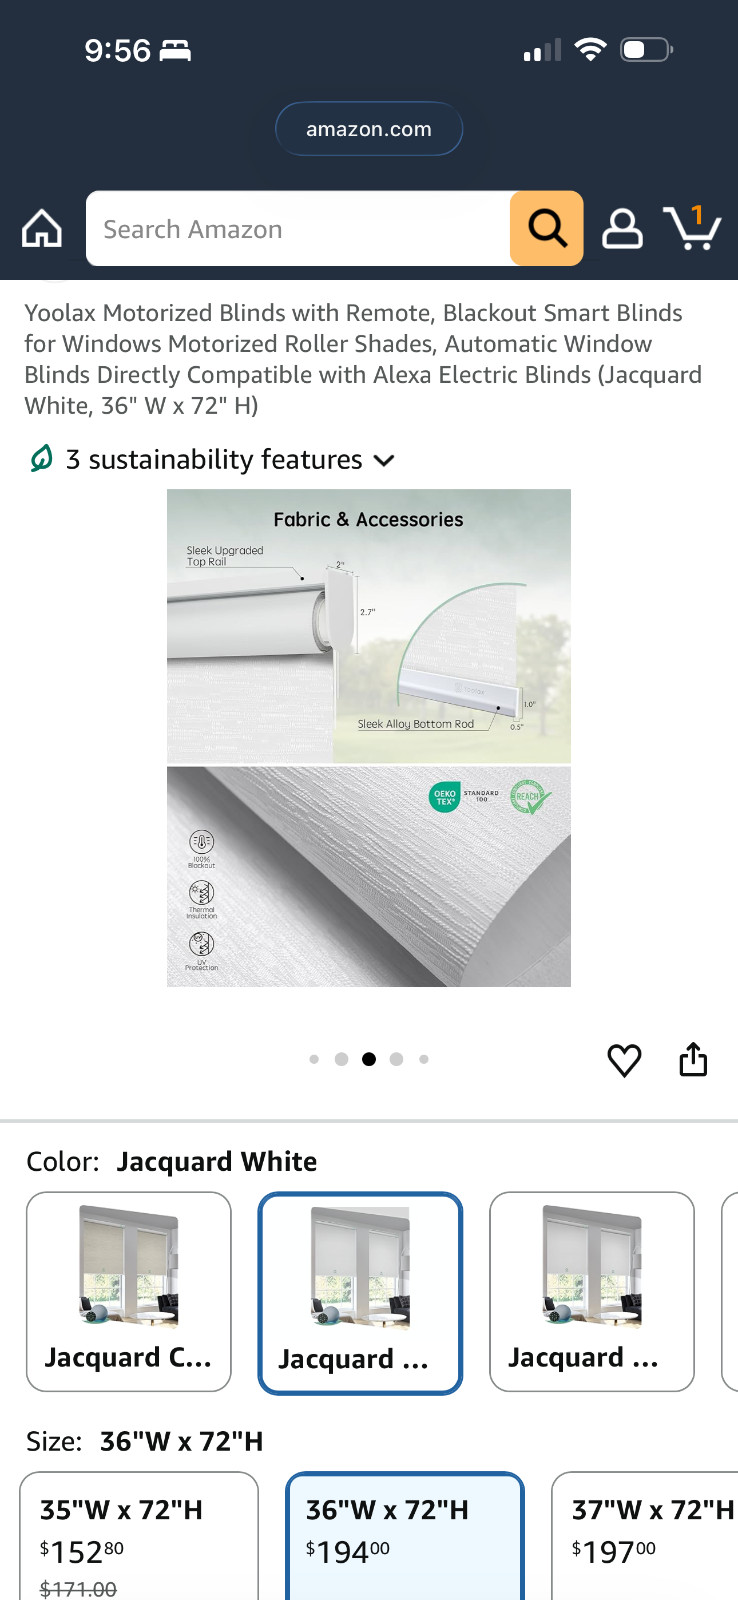Tap the orange search magnifier button
Image resolution: width=738 pixels, height=1600 pixels.
pos(547,228)
